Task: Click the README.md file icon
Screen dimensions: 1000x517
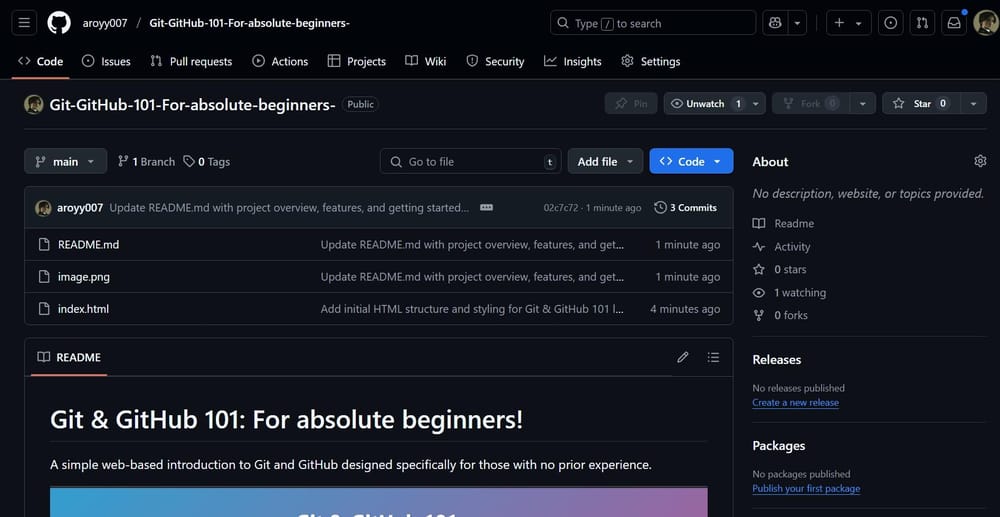Action: pyautogui.click(x=44, y=244)
